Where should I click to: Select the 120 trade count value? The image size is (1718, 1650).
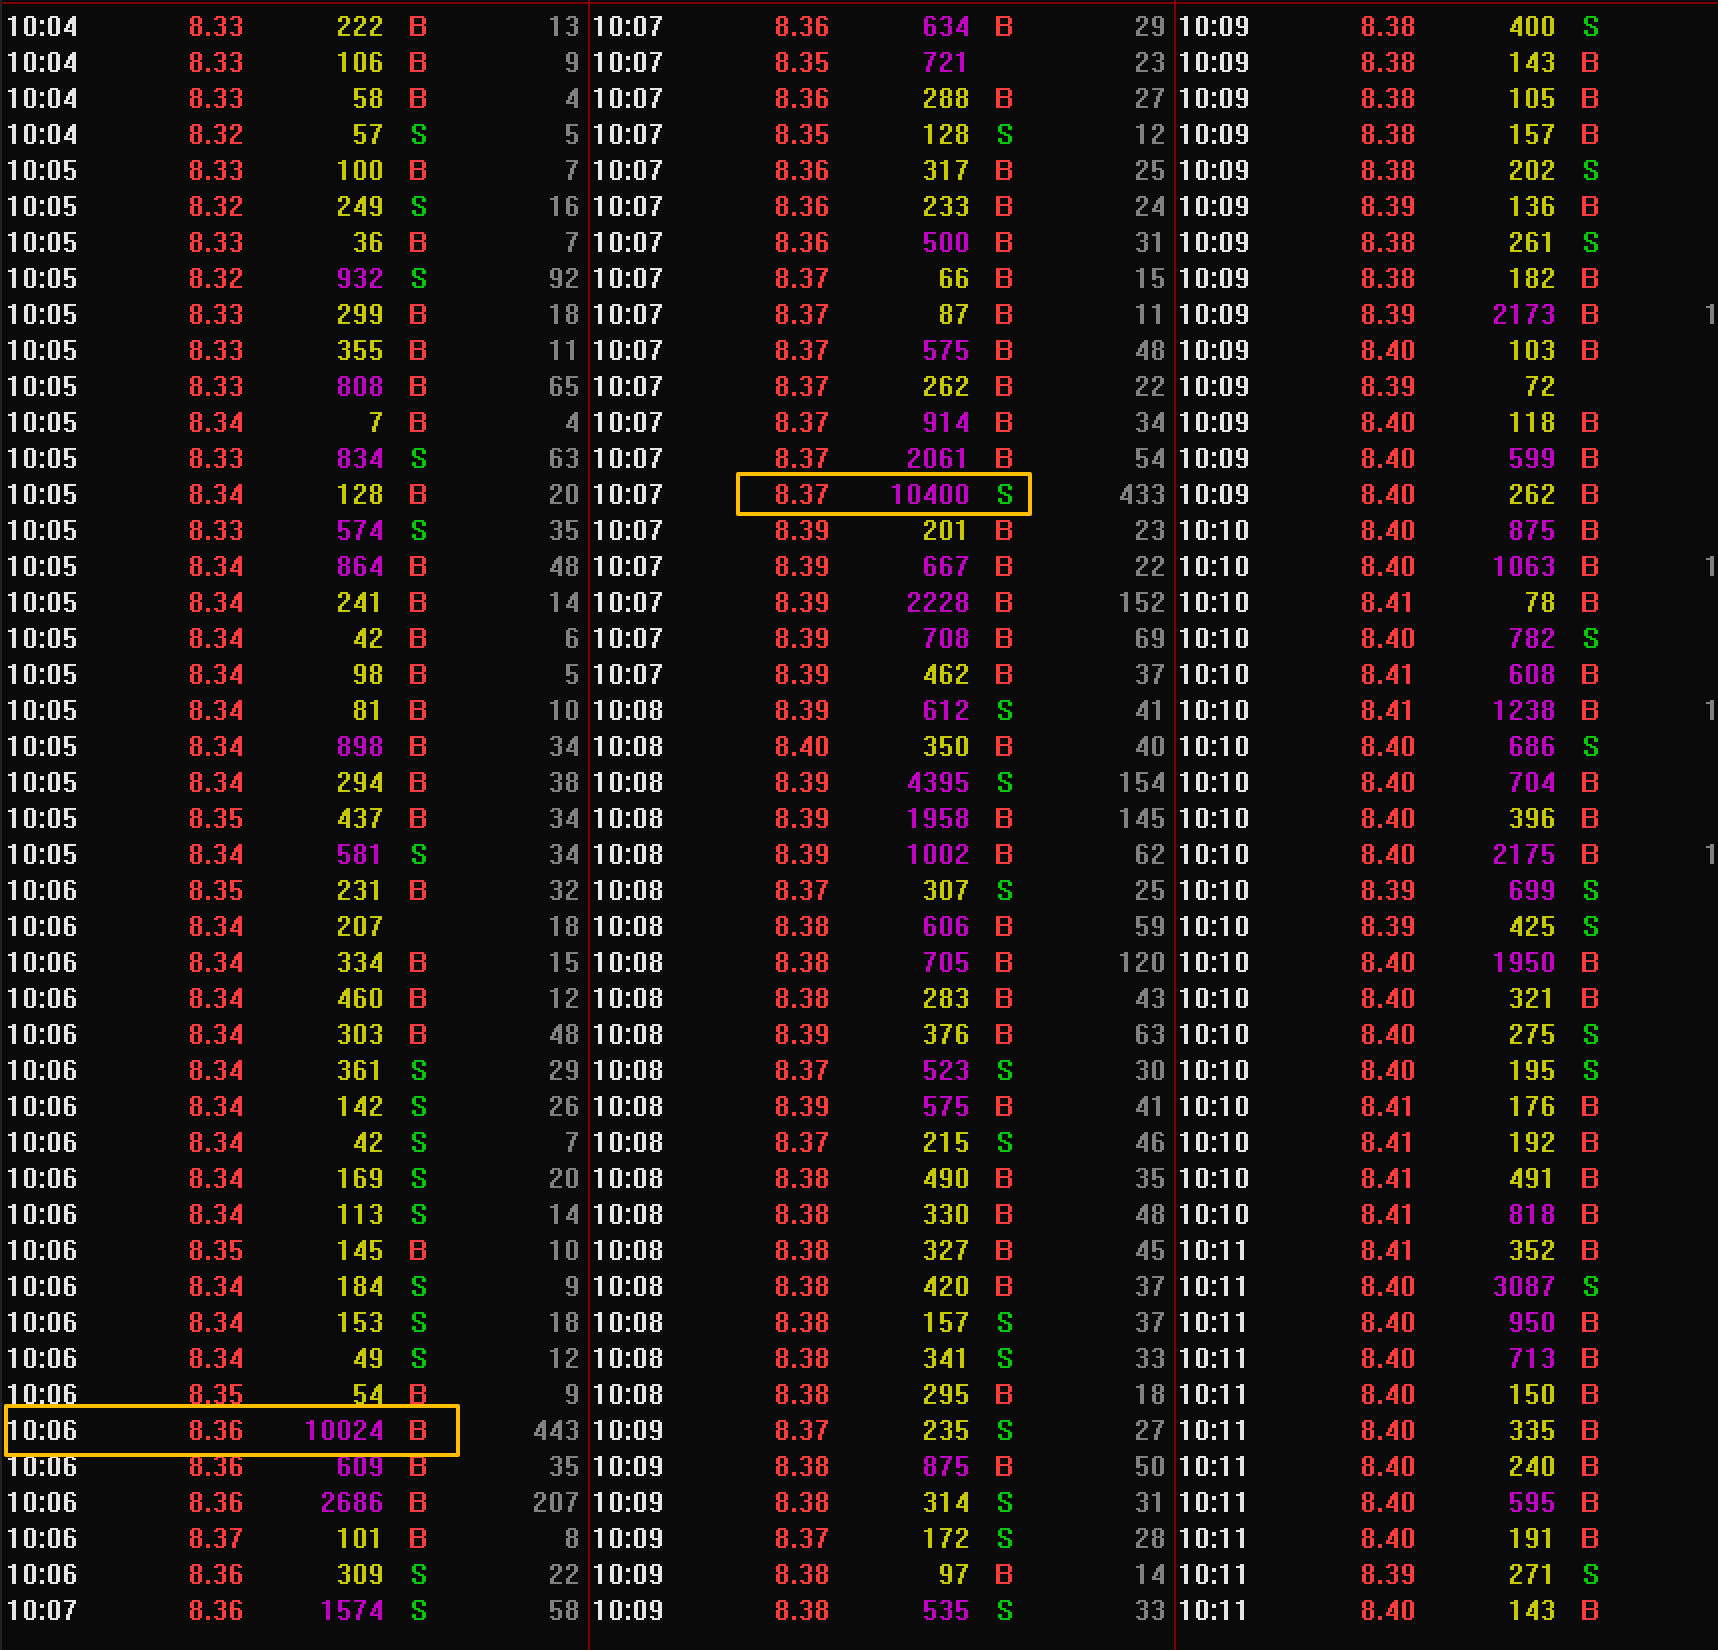[x=1142, y=962]
